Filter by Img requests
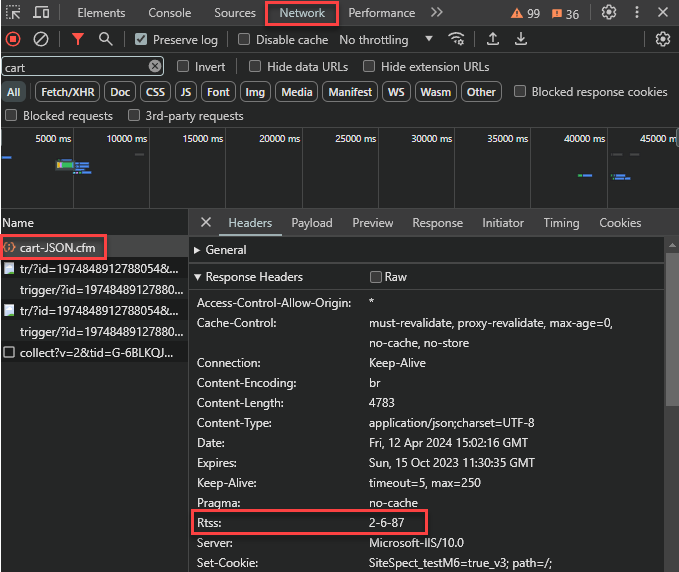679x572 pixels. coord(255,92)
